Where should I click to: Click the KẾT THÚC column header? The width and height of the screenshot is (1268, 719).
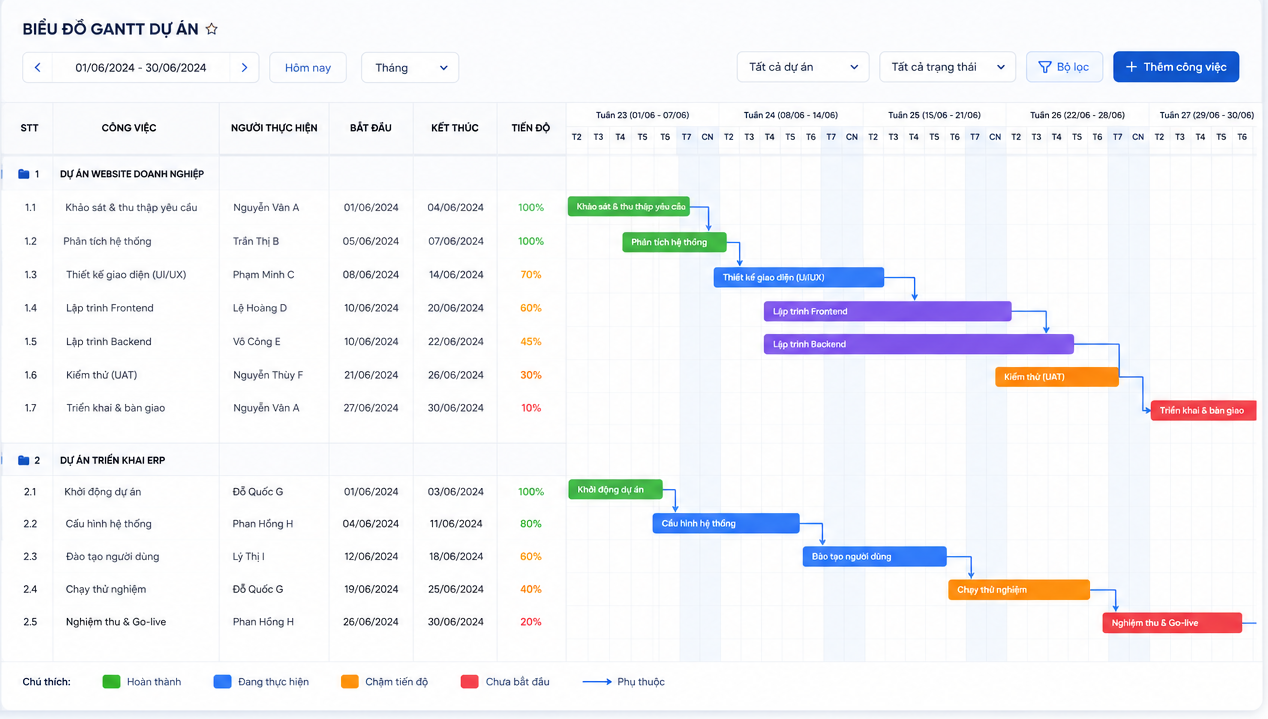click(455, 128)
